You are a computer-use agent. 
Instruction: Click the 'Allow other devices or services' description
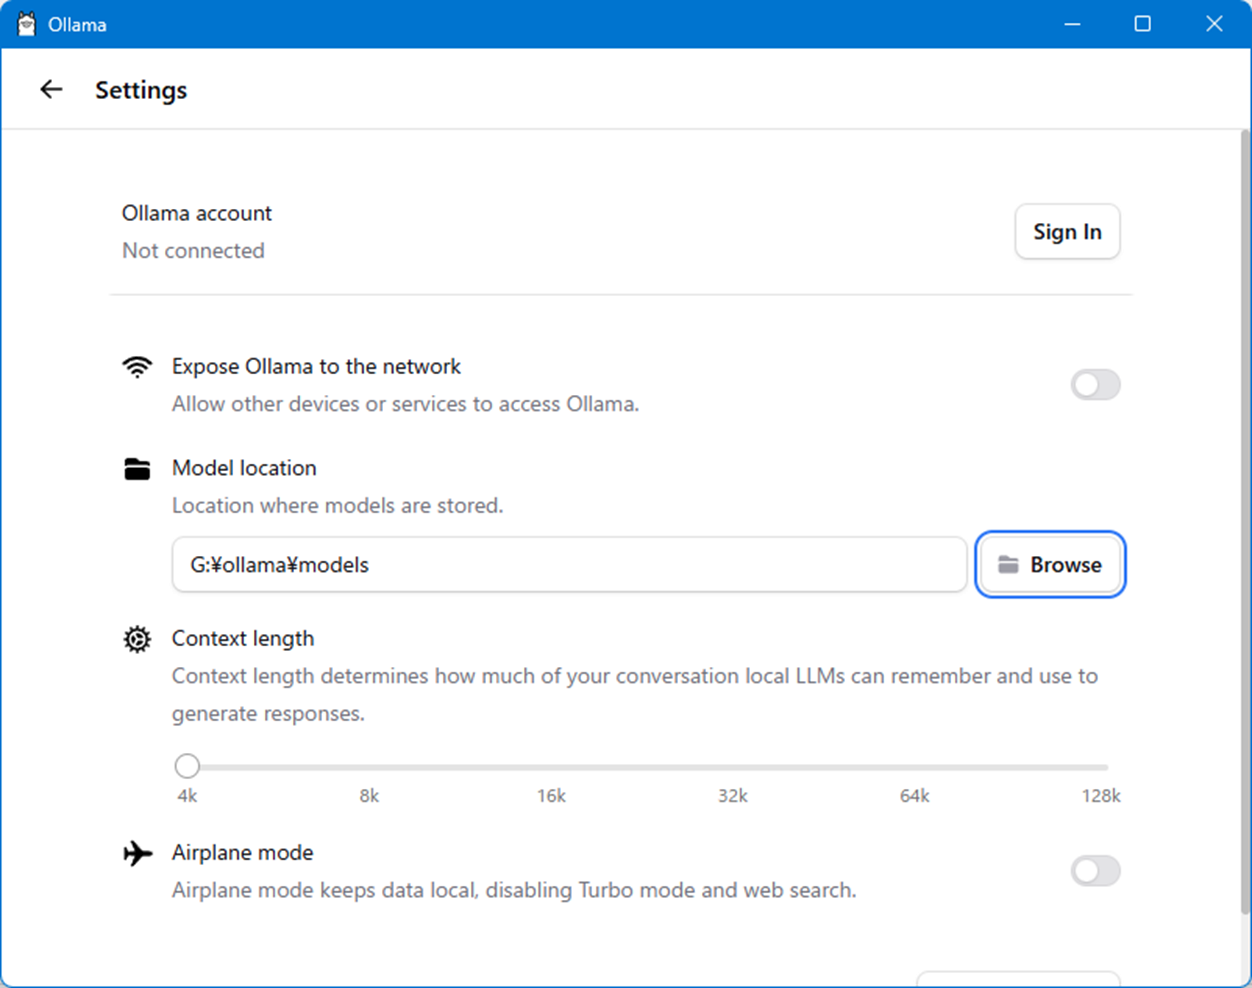coord(405,404)
